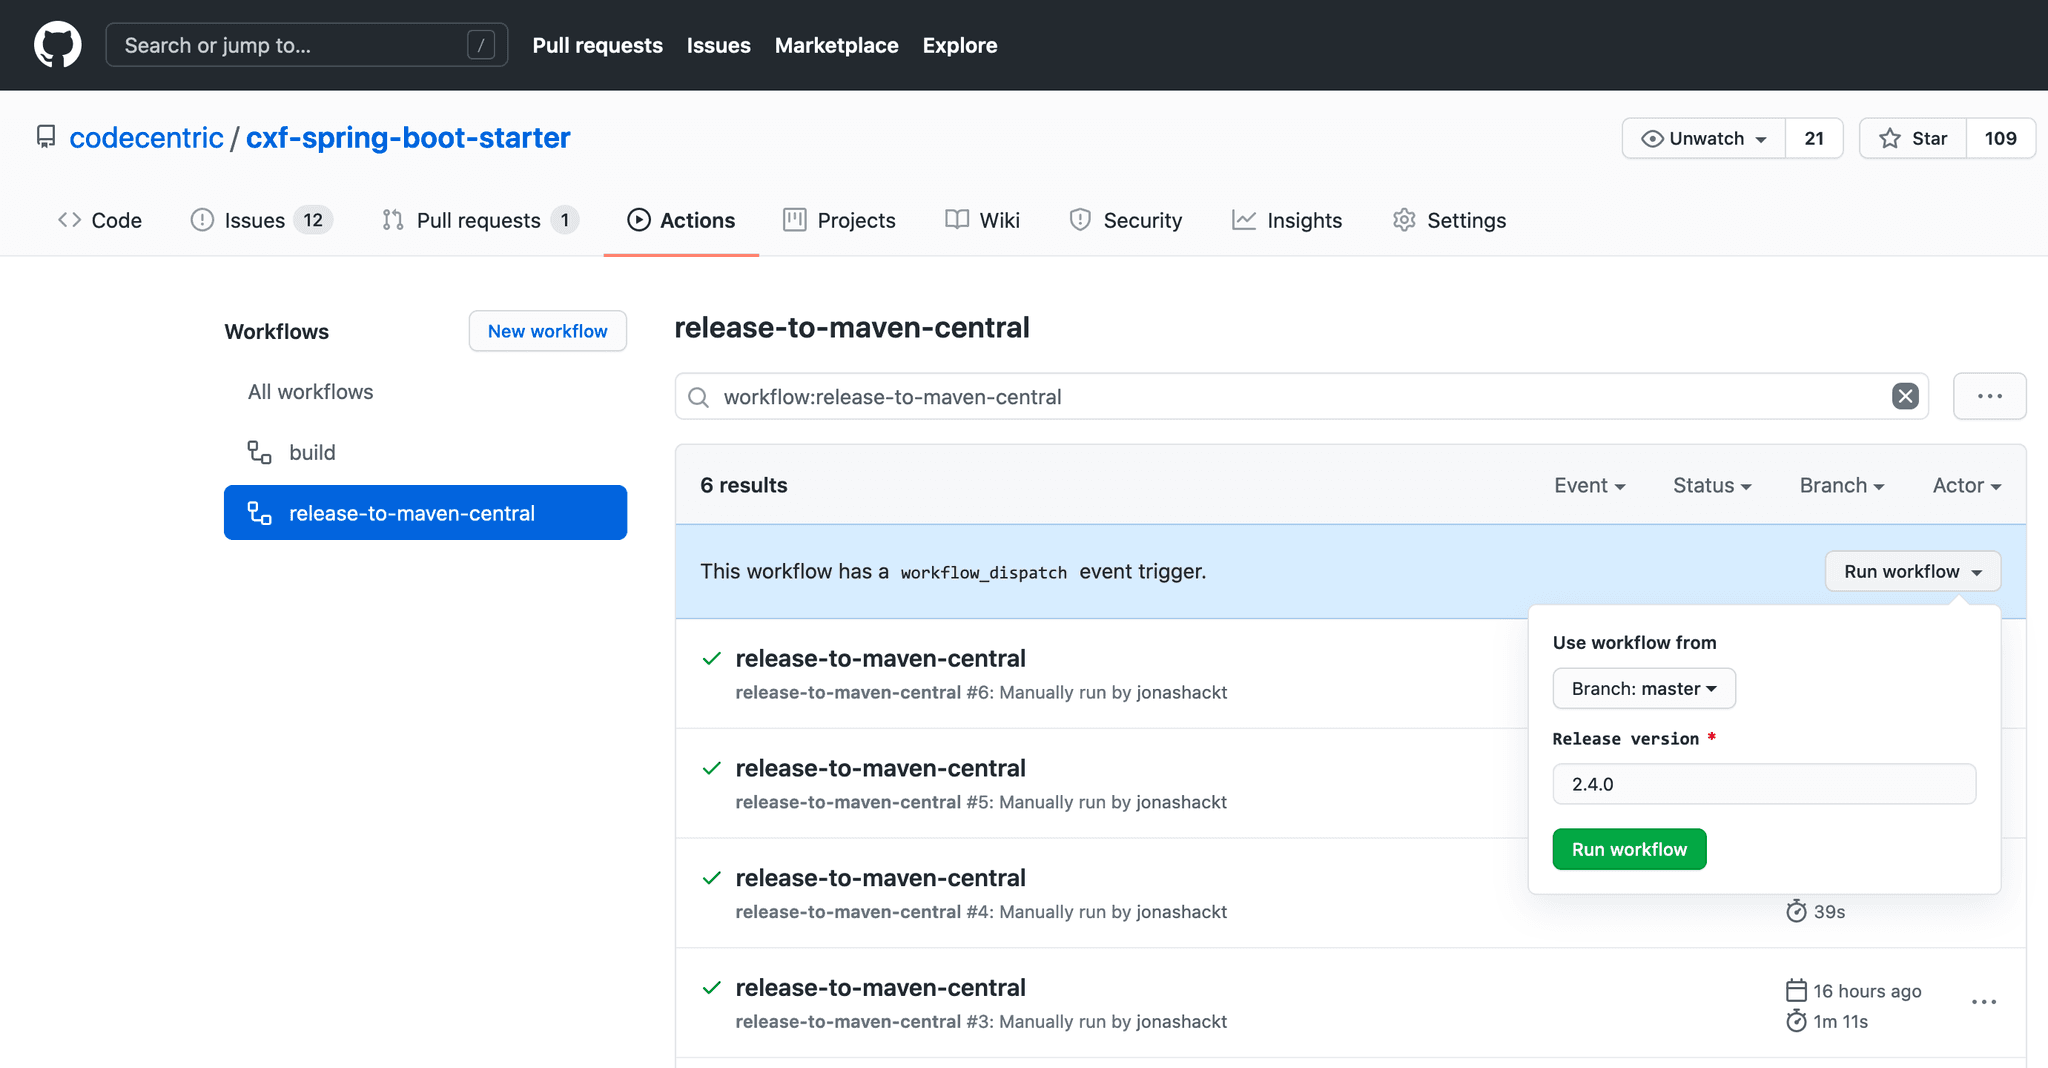Expand the Status filter dropdown
2048x1068 pixels.
pos(1711,485)
